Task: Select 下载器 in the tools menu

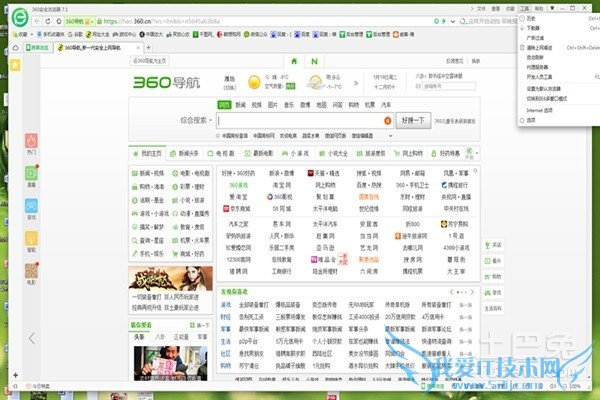Action: click(533, 28)
